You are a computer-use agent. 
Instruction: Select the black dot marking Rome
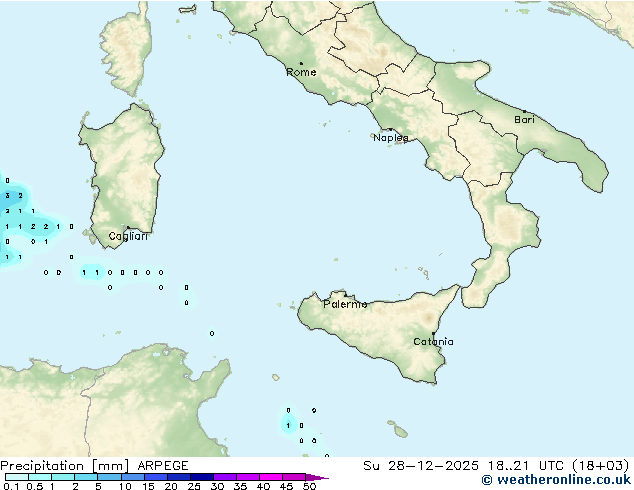301,63
